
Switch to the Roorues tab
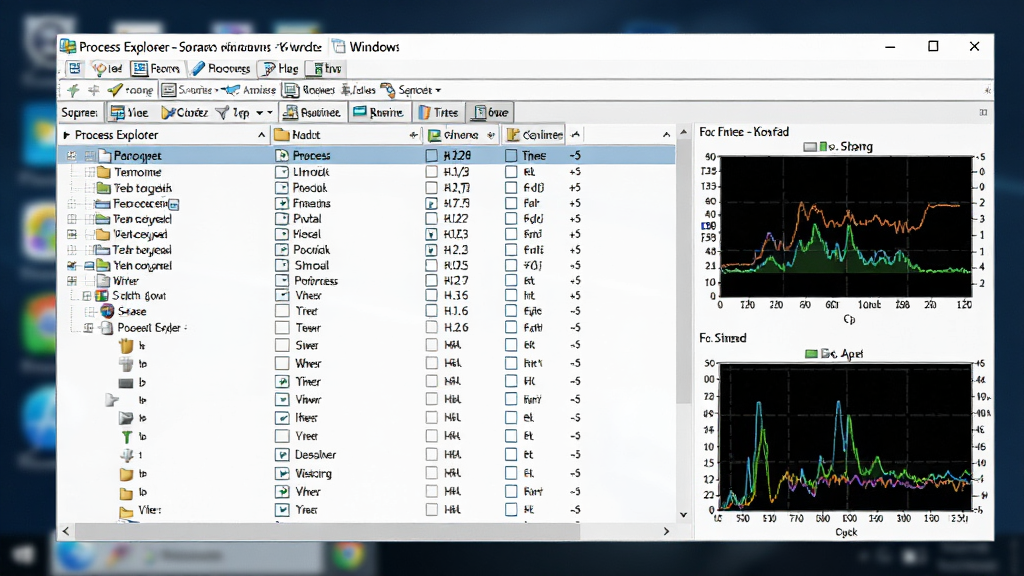click(x=221, y=69)
